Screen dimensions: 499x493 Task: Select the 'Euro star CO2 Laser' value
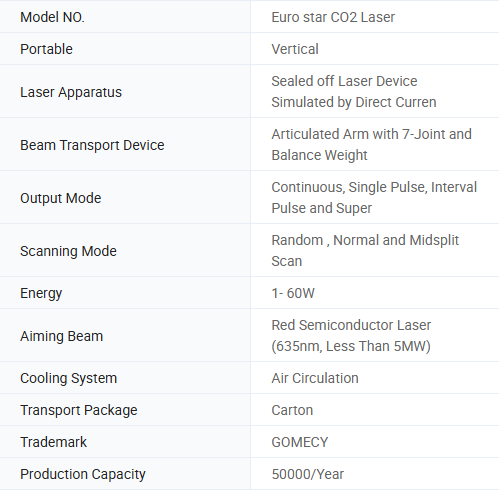tap(333, 17)
